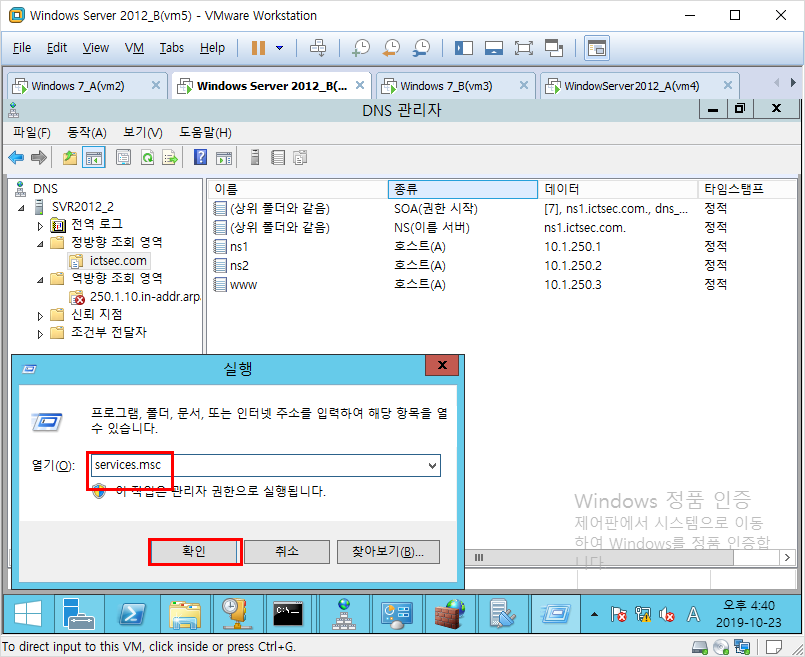Click 찾아보기(B)... button
805x657 pixels.
[x=388, y=551]
